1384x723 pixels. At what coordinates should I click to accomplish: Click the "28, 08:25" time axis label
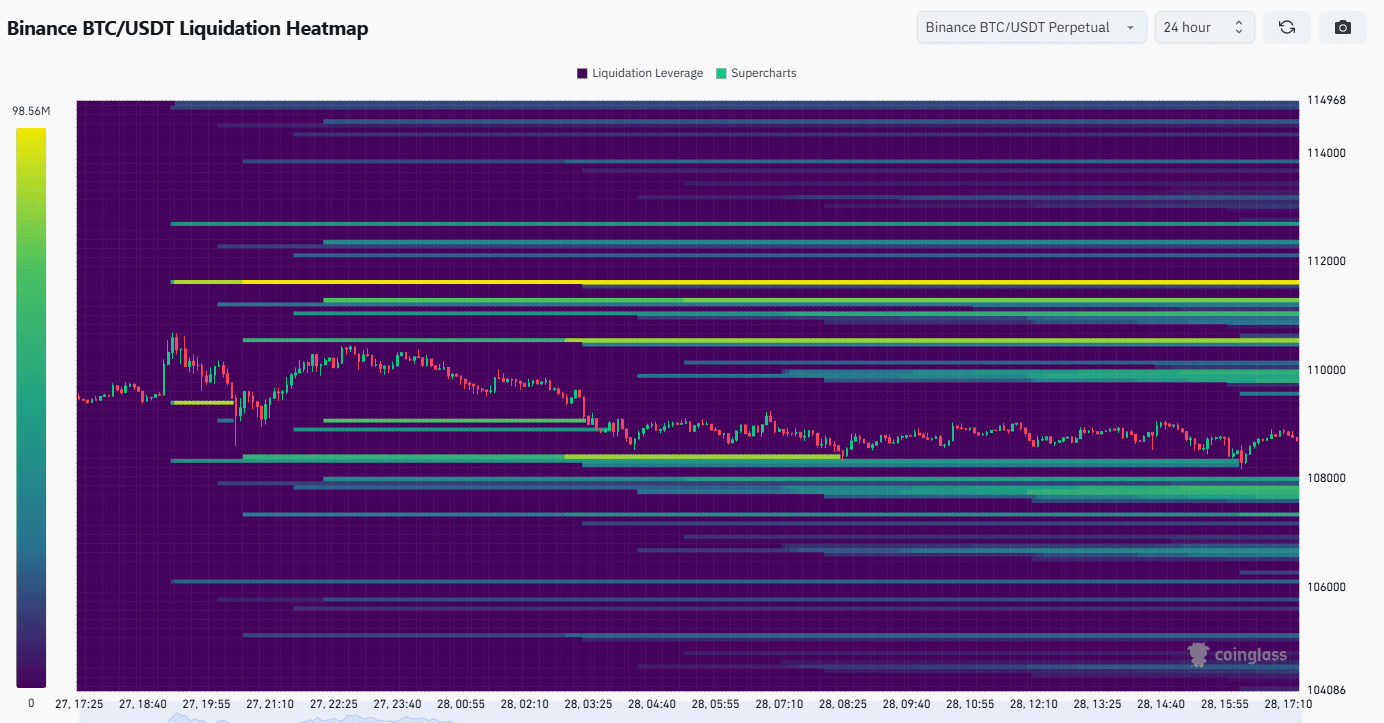(843, 704)
